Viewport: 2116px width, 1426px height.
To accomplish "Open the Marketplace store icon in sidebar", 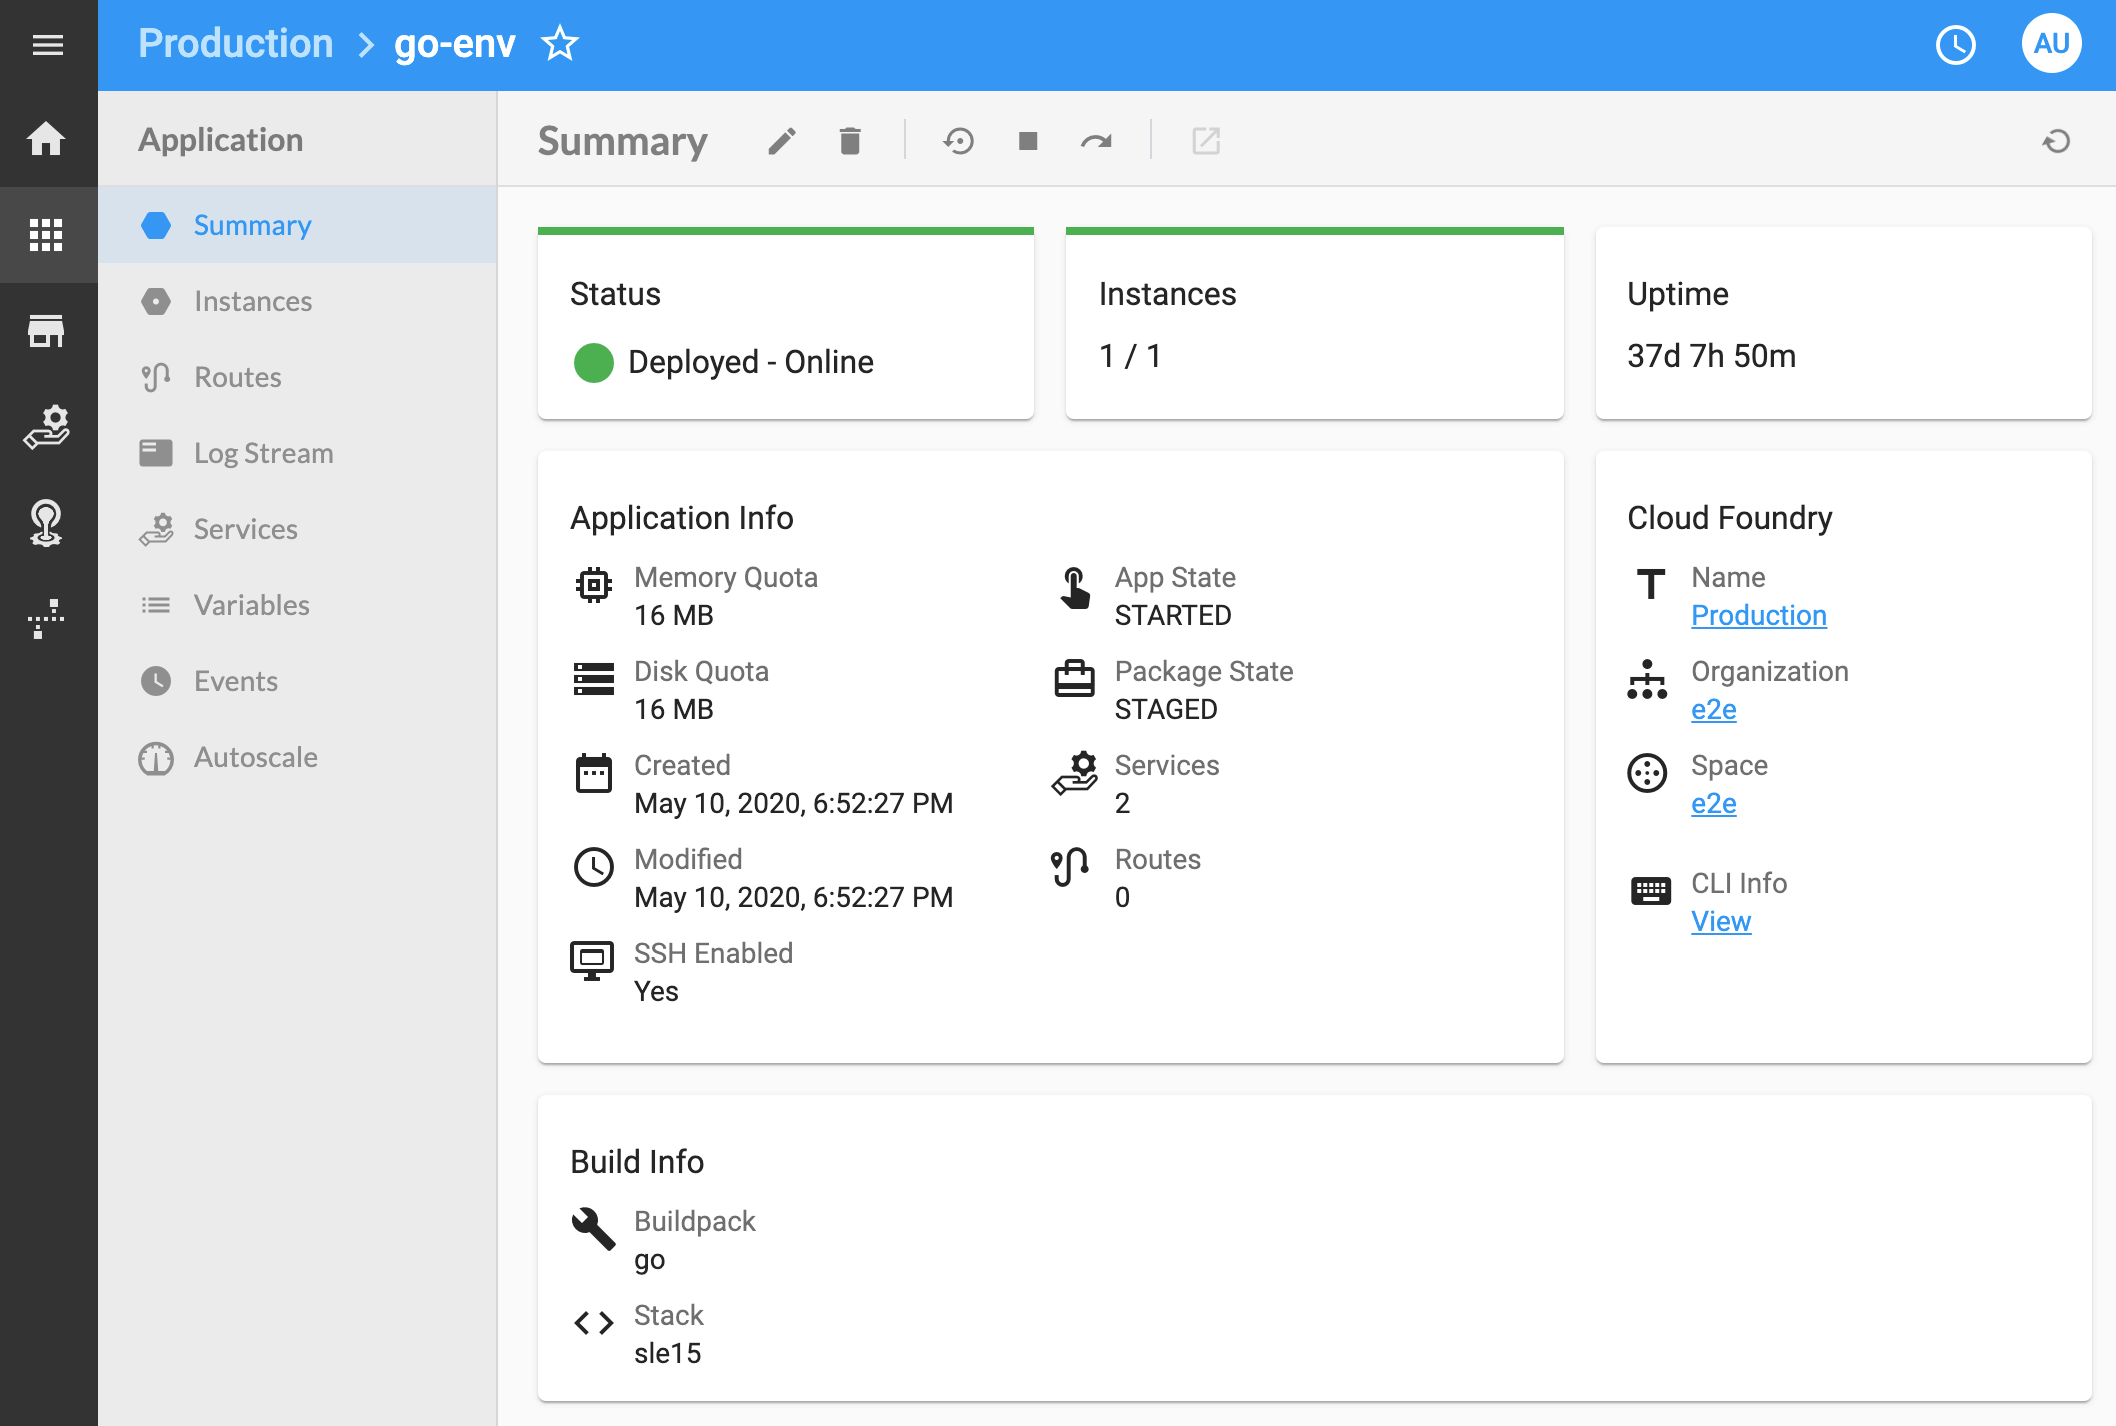I will click(x=47, y=331).
